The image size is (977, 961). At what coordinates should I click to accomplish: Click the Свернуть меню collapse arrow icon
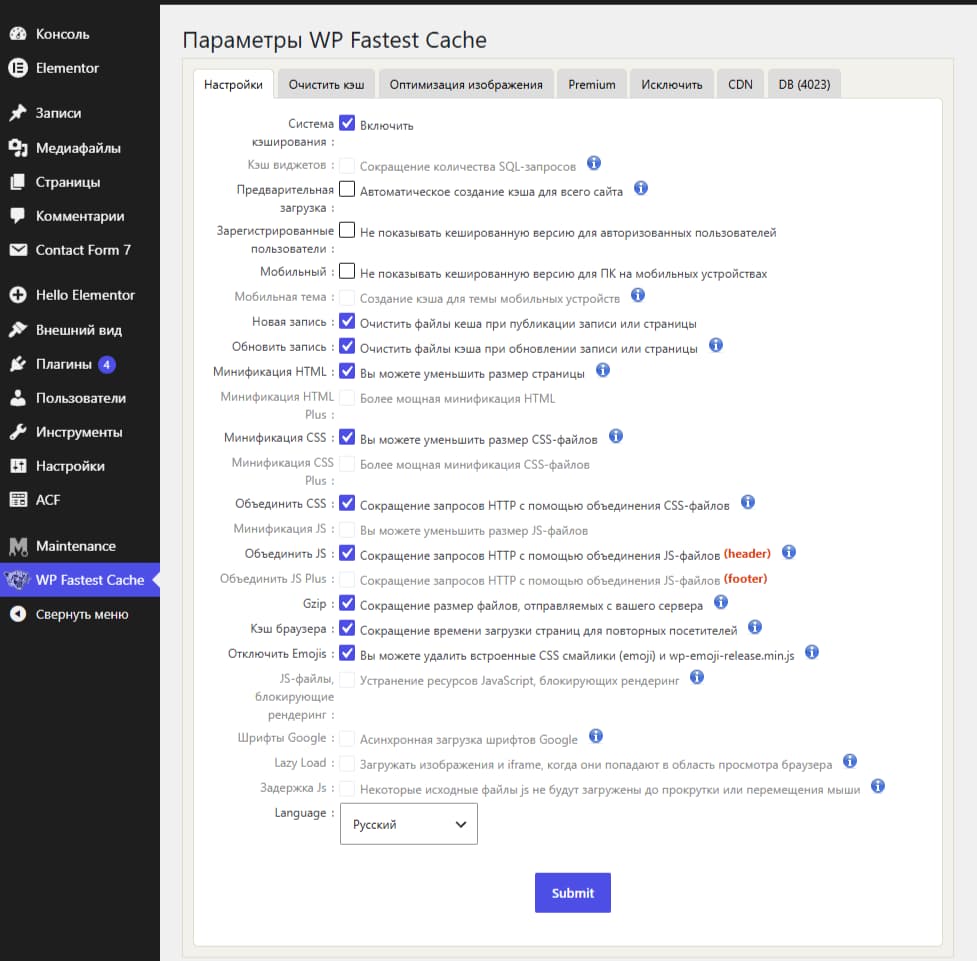click(x=18, y=614)
